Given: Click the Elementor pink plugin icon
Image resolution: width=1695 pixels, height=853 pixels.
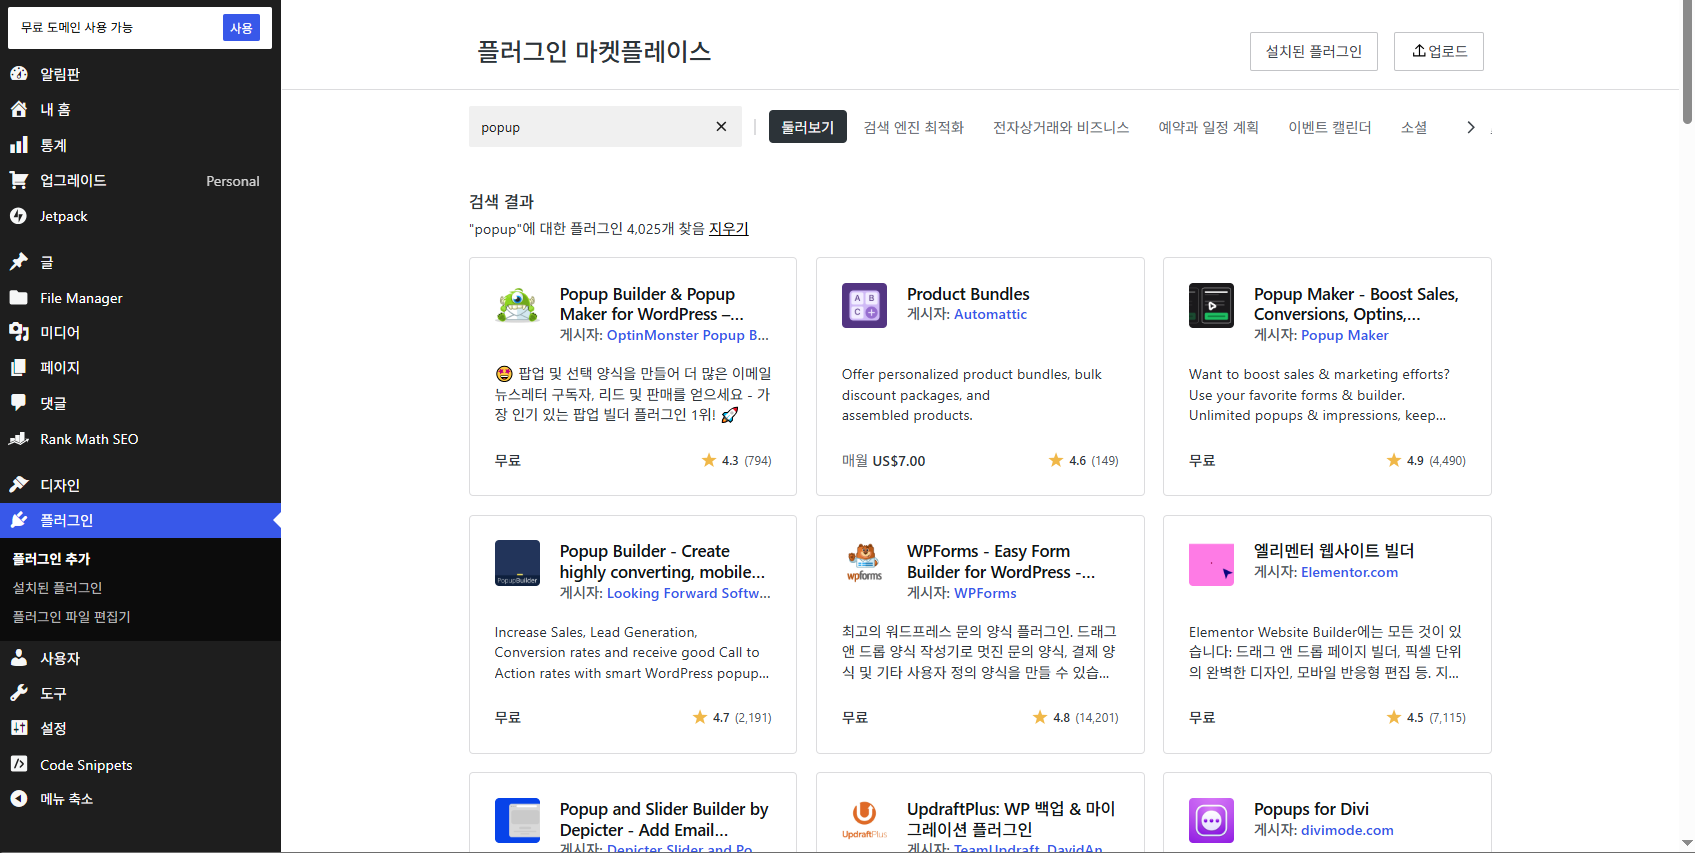Looking at the screenshot, I should tap(1211, 563).
